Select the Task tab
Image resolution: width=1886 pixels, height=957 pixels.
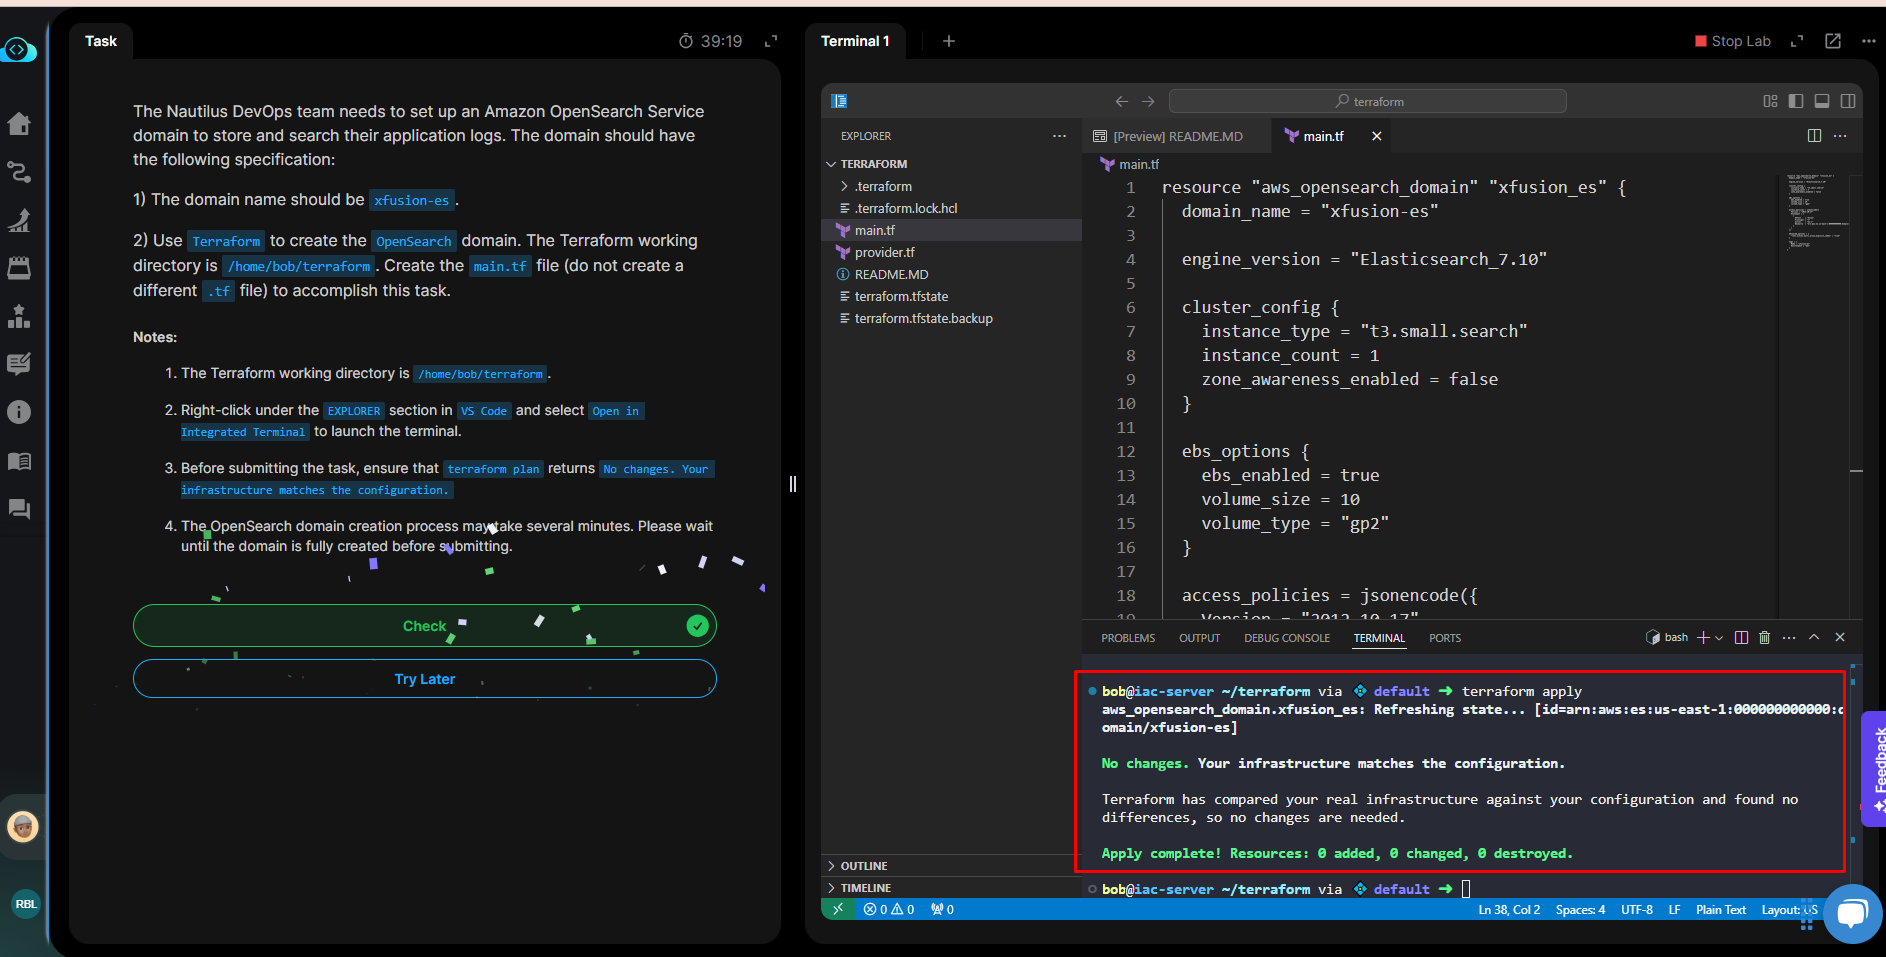coord(101,41)
